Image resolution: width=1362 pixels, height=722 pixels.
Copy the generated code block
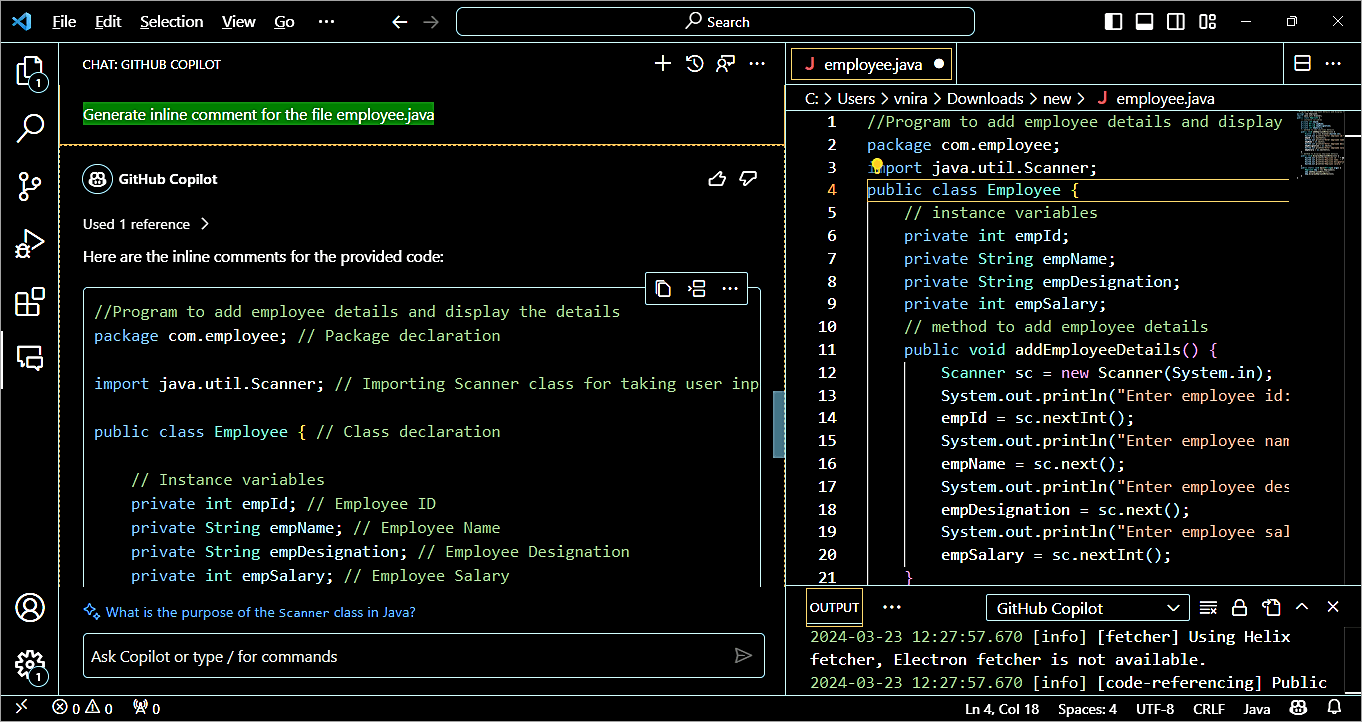pos(663,289)
